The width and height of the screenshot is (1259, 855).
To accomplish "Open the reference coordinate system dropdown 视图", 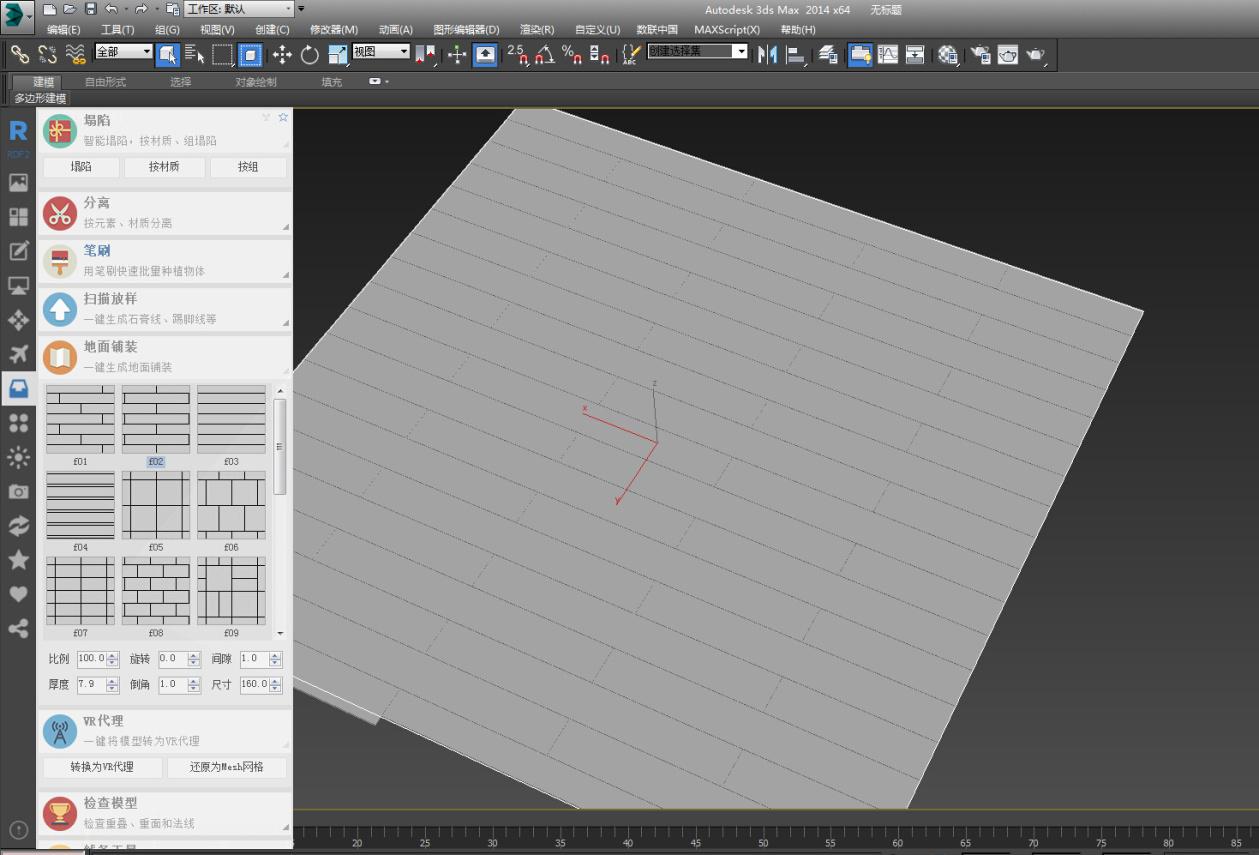I will point(381,51).
